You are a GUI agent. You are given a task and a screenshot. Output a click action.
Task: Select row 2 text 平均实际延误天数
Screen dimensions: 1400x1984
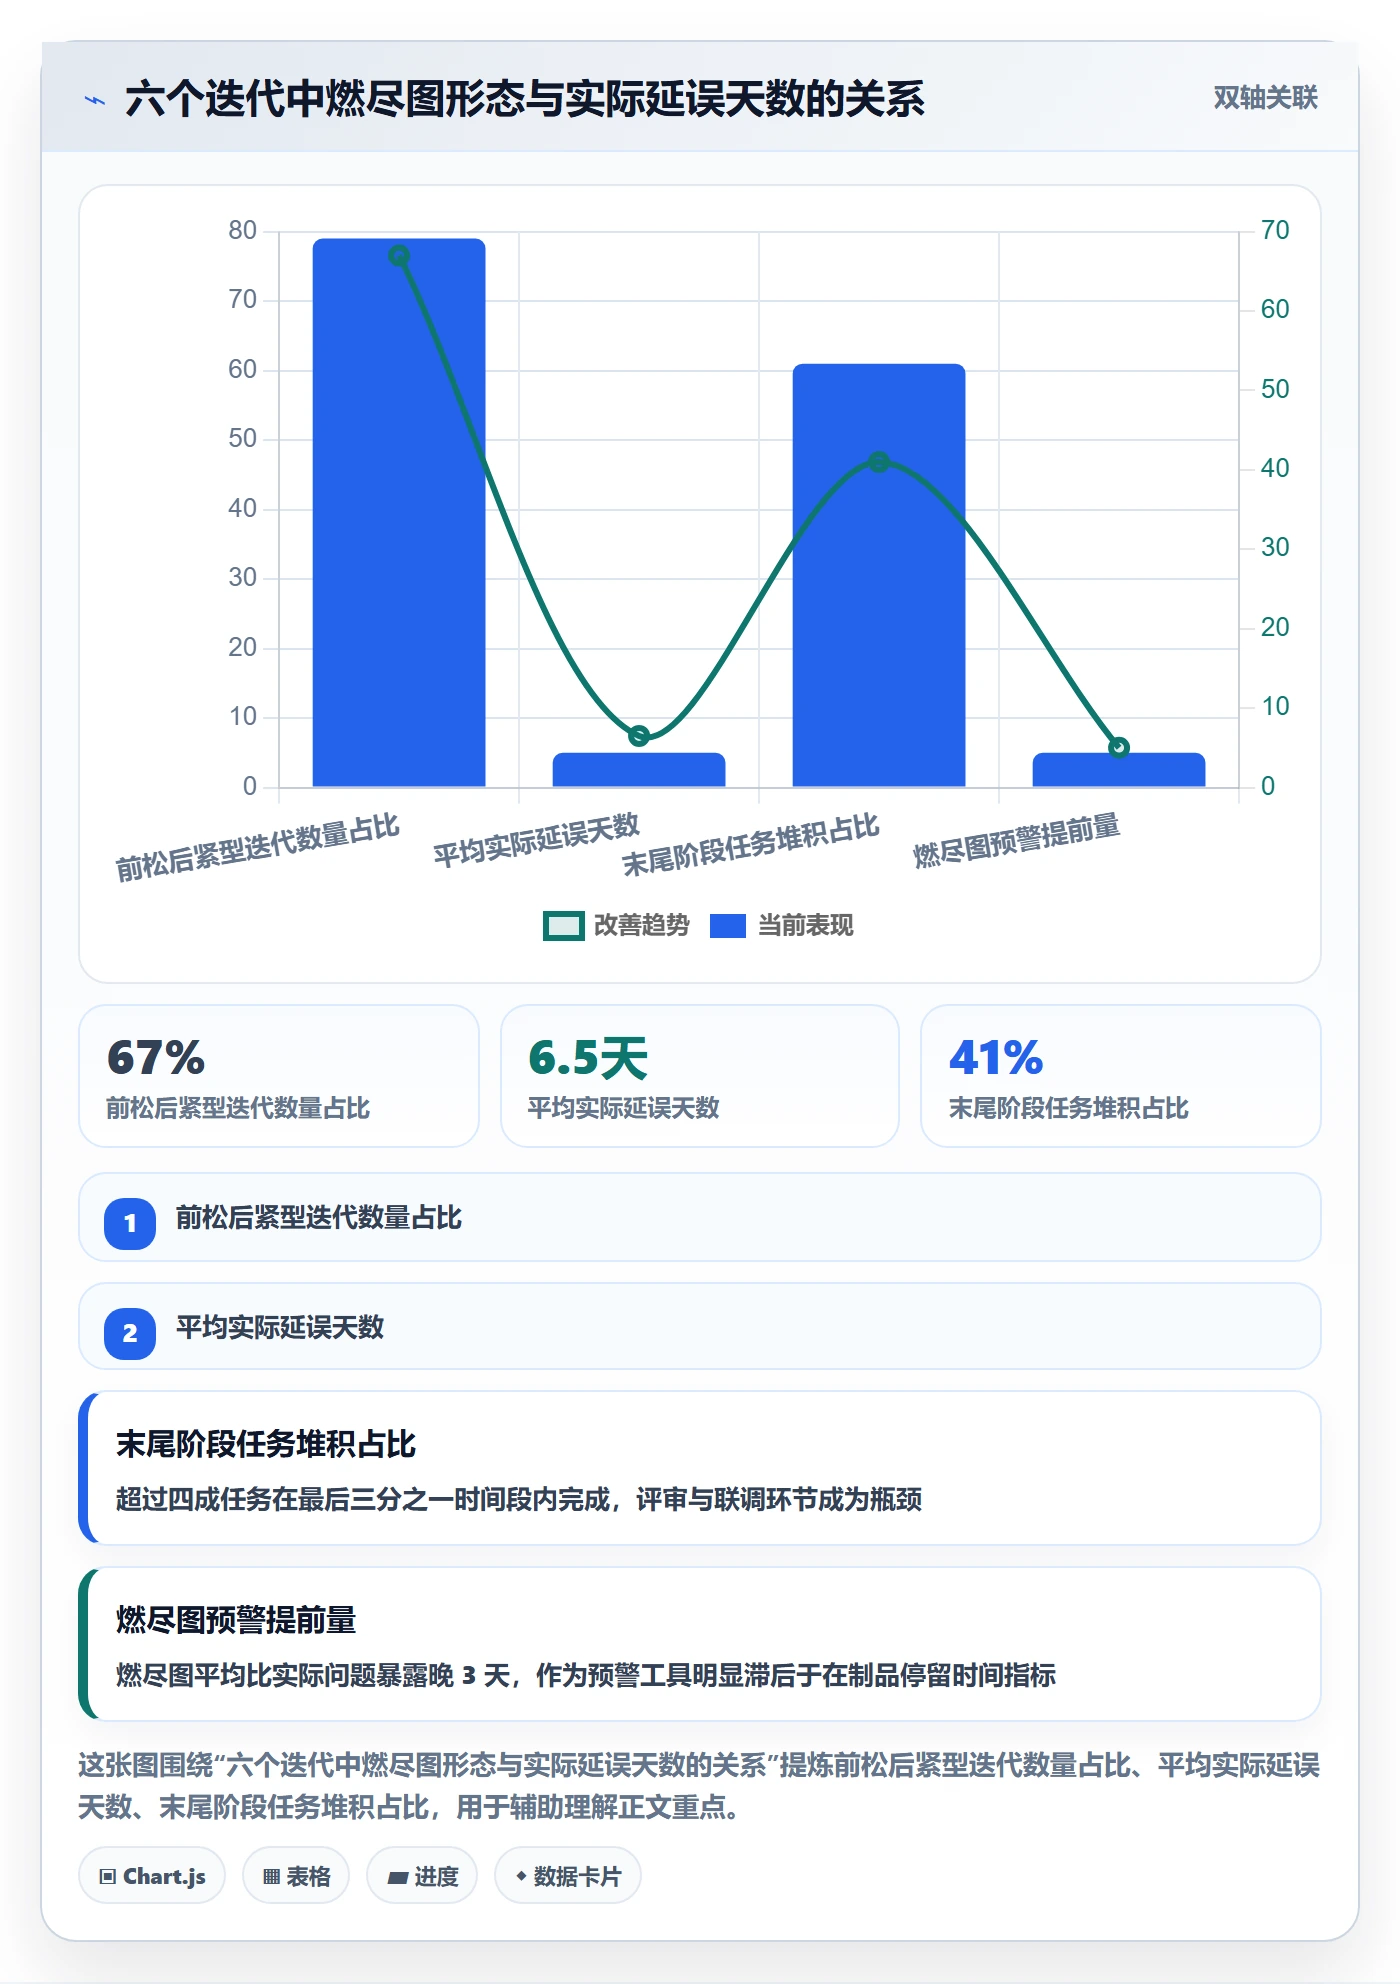pos(280,1328)
